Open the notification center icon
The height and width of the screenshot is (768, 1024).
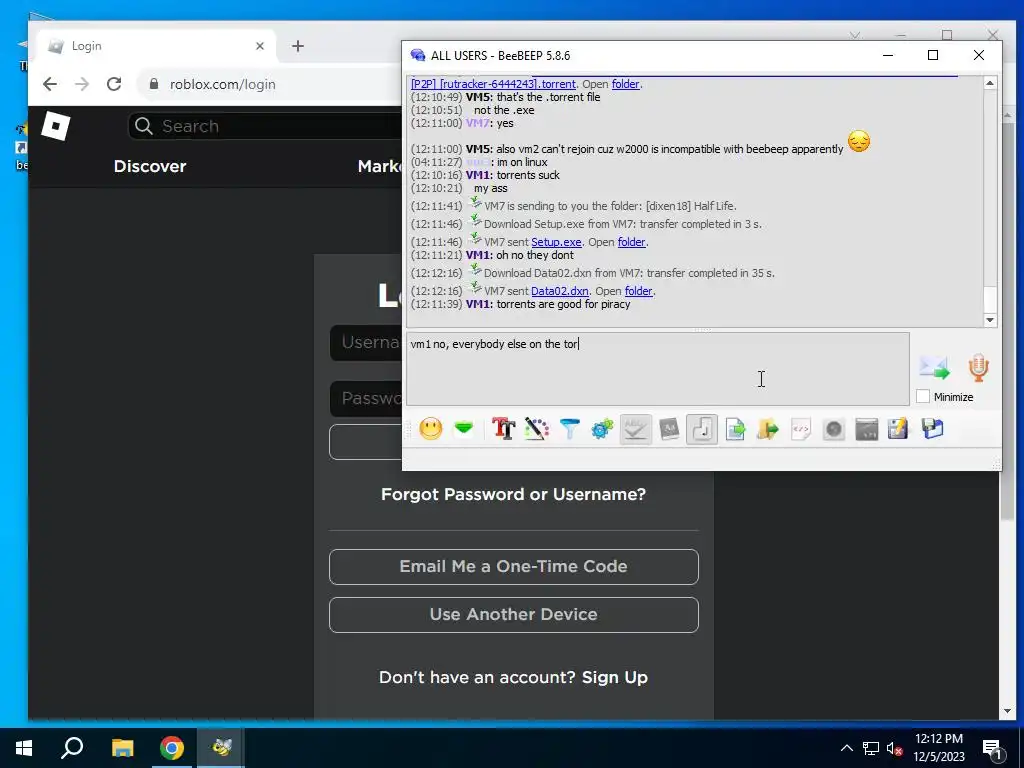(992, 749)
